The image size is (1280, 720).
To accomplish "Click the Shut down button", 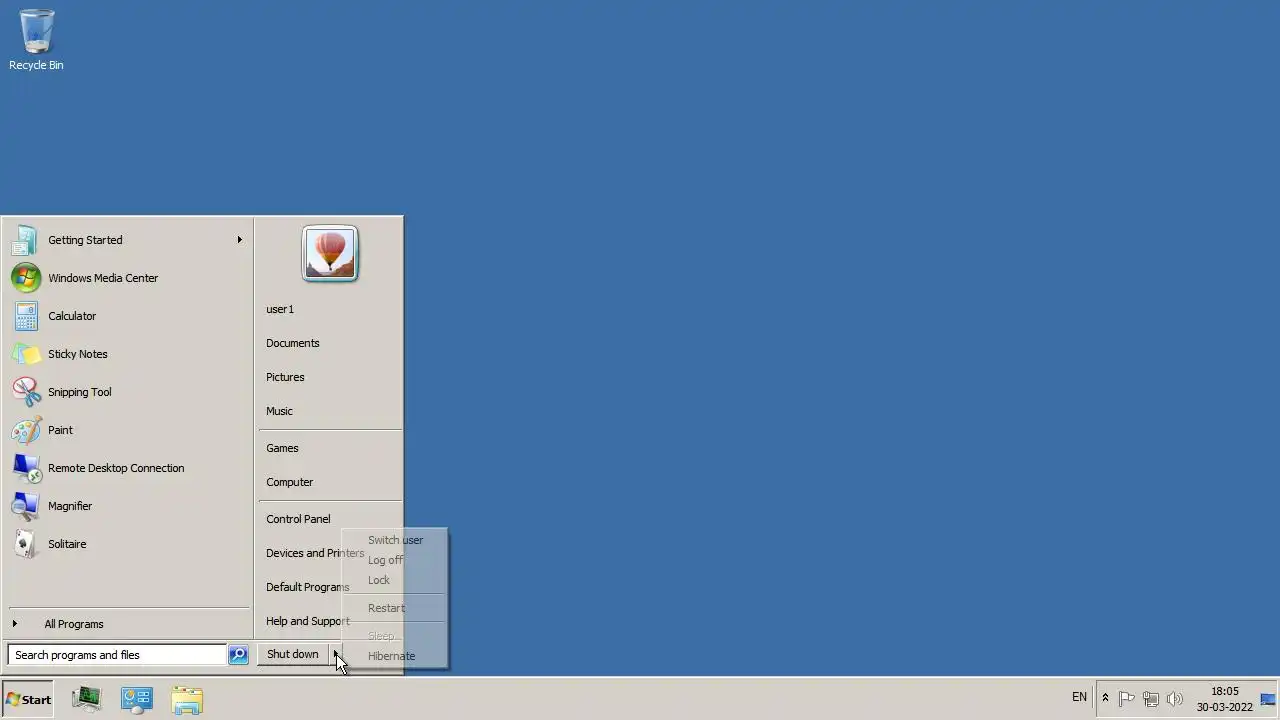I will tap(293, 654).
